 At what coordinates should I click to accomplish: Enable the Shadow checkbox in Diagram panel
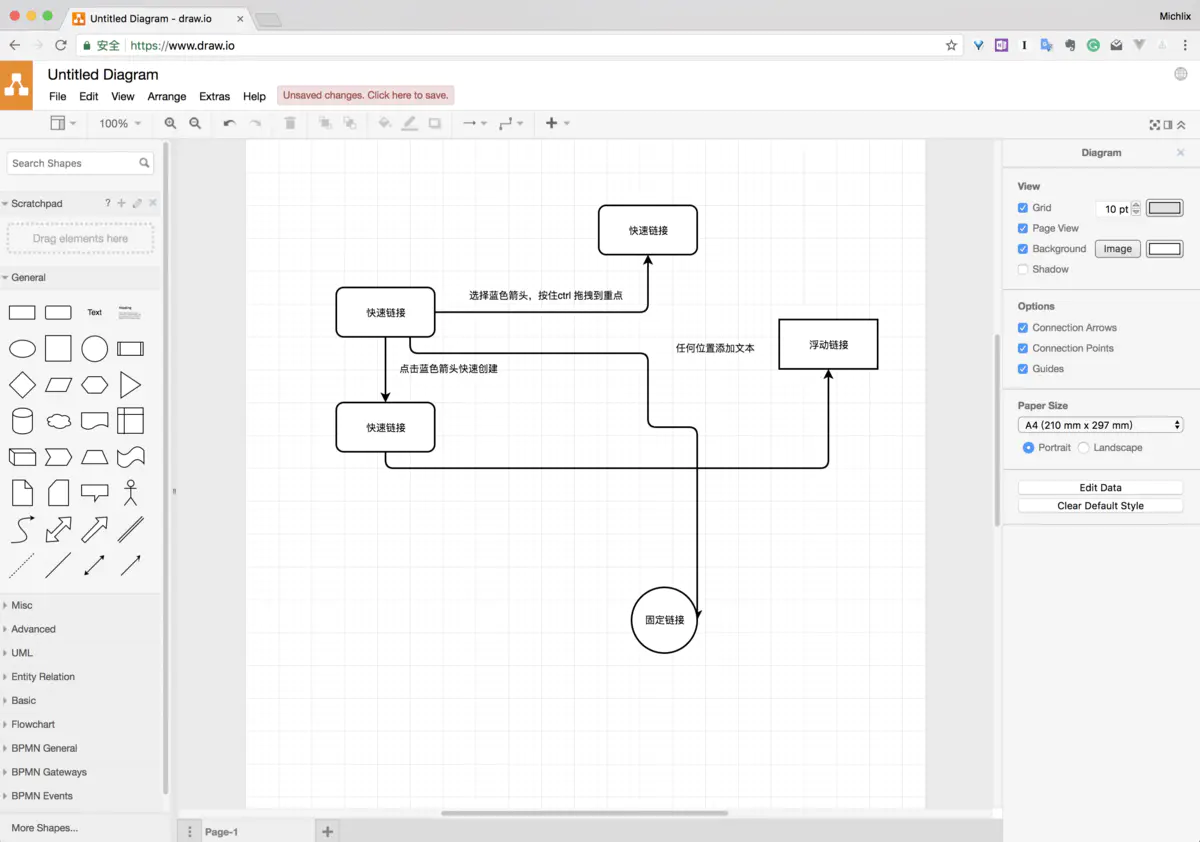1023,269
